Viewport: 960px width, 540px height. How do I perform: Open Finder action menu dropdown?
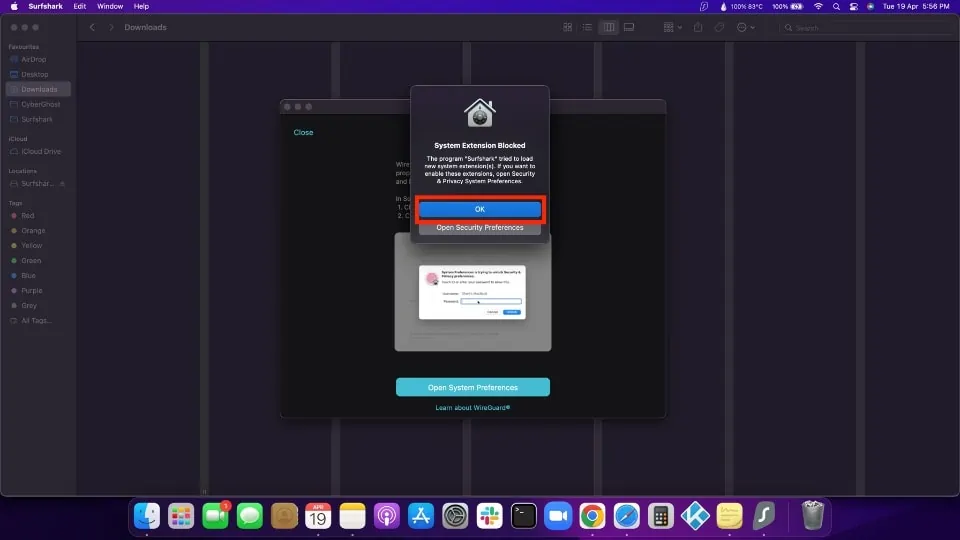(745, 28)
